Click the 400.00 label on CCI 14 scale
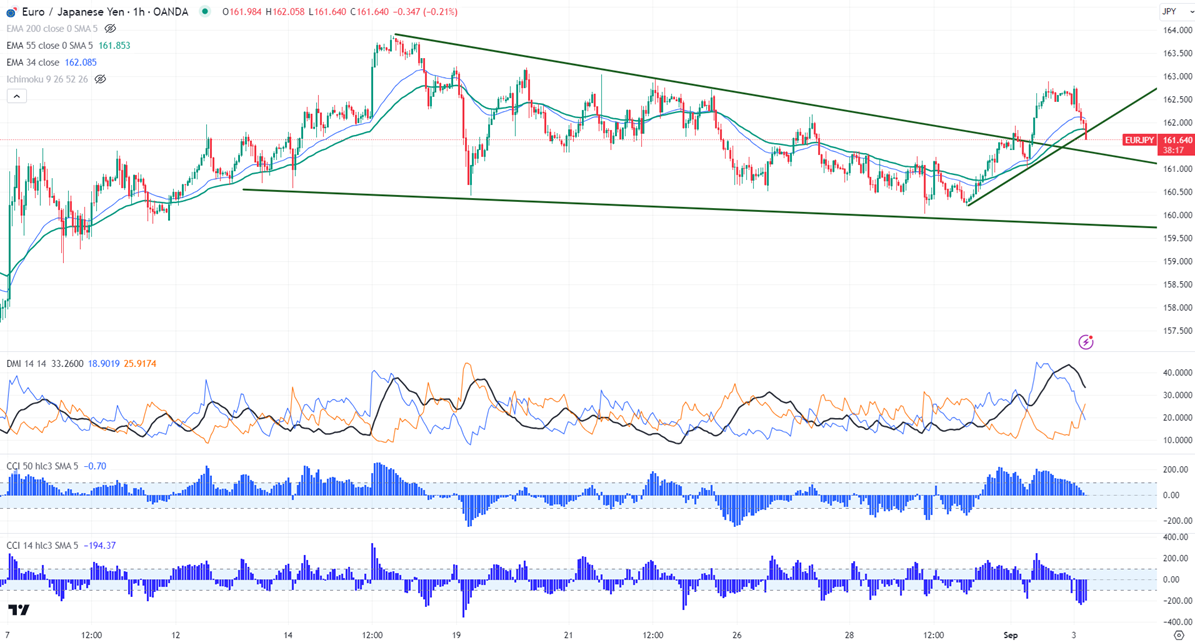The height and width of the screenshot is (643, 1195). click(x=1174, y=537)
